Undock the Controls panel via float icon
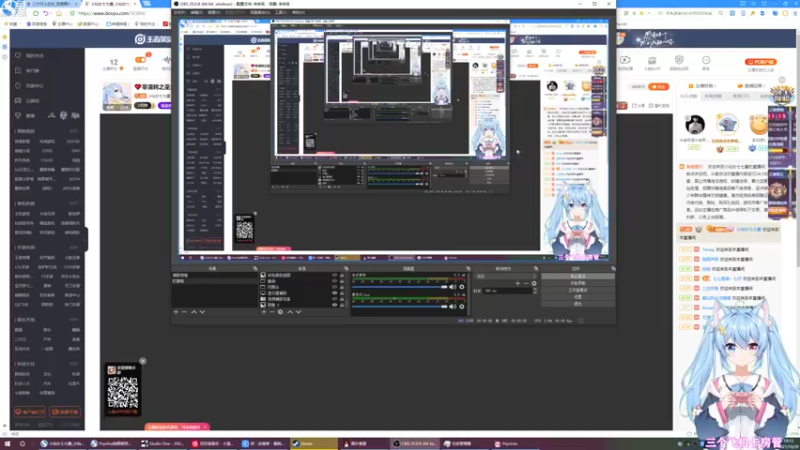Viewport: 800px width, 450px height. click(x=613, y=268)
